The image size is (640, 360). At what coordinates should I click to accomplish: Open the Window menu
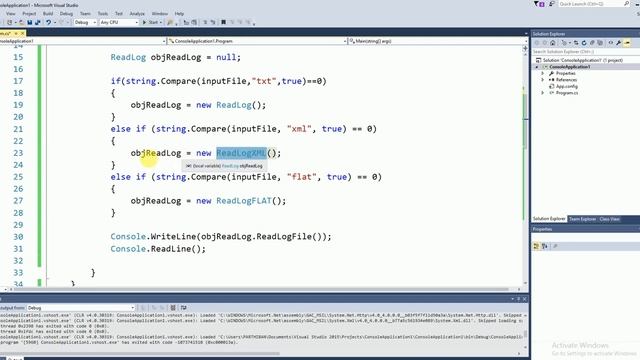coord(160,13)
